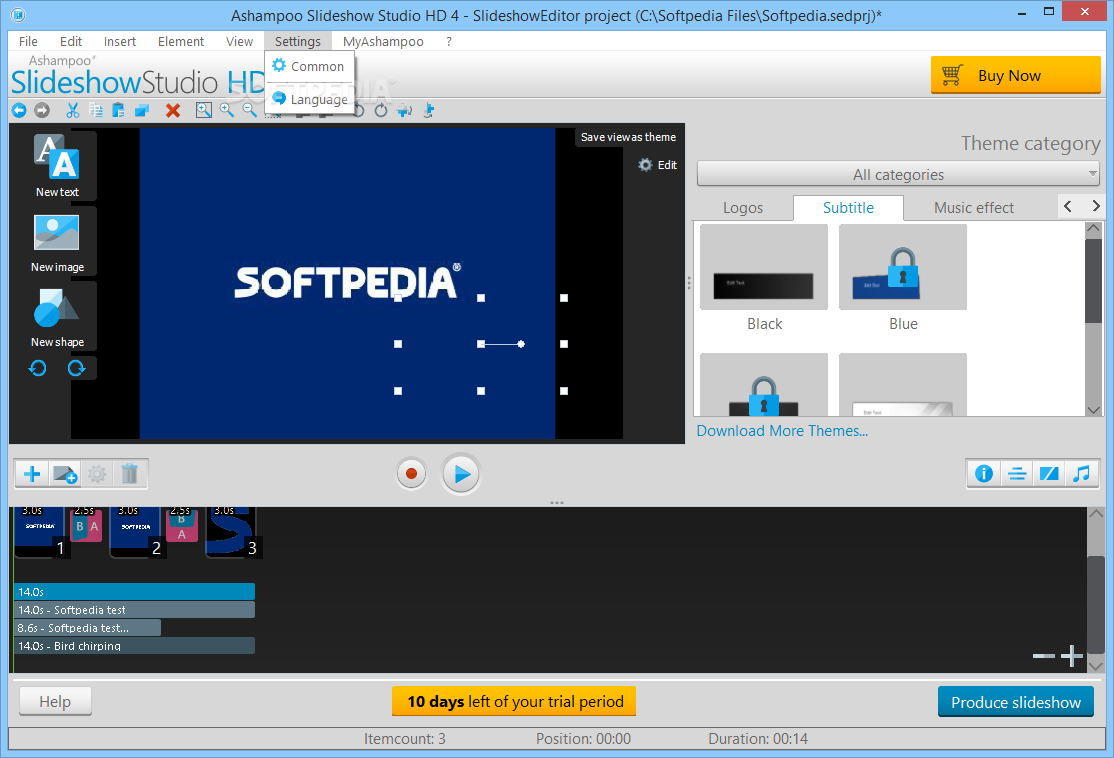
Task: Choose Language in the Settings menu
Action: pos(309,99)
